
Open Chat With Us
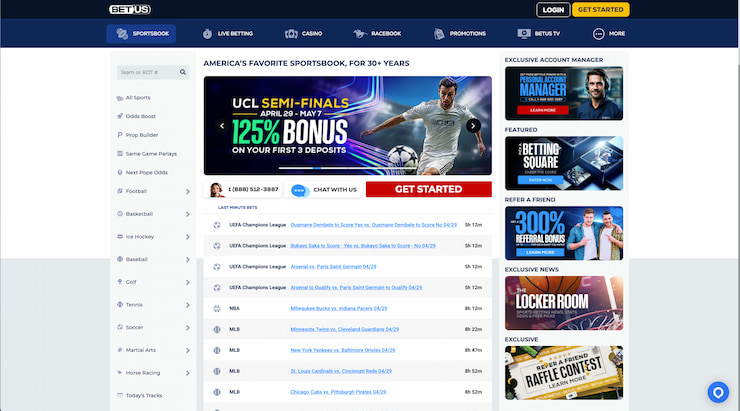pyautogui.click(x=324, y=190)
